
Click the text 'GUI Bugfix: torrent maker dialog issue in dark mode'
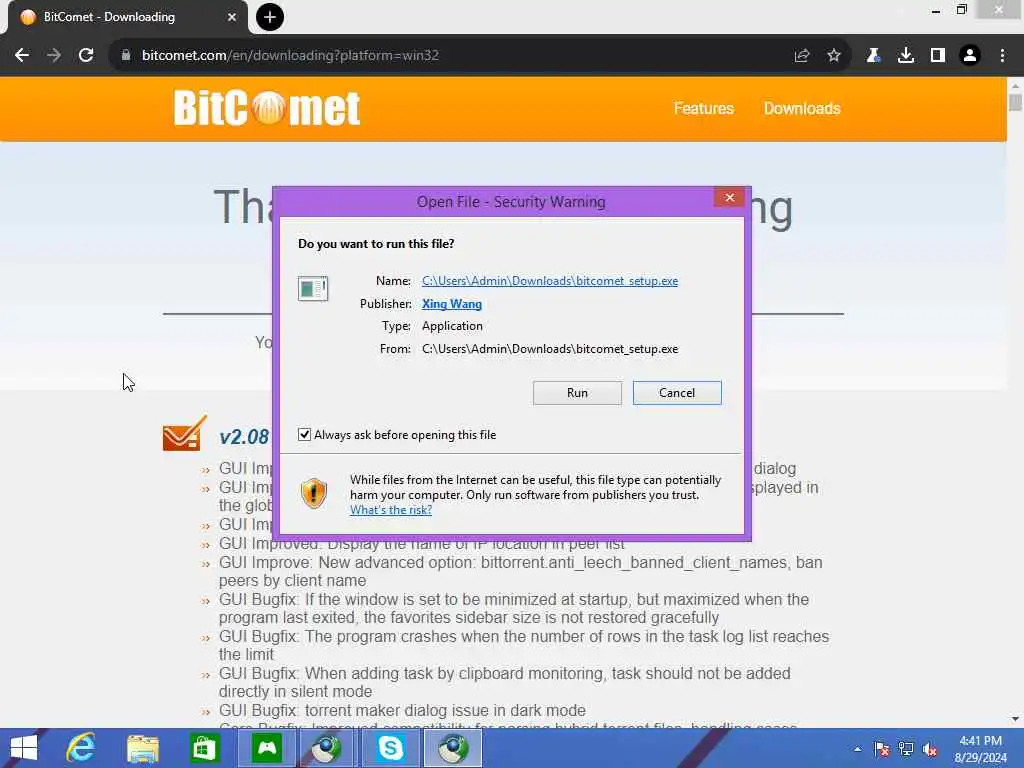(x=402, y=711)
